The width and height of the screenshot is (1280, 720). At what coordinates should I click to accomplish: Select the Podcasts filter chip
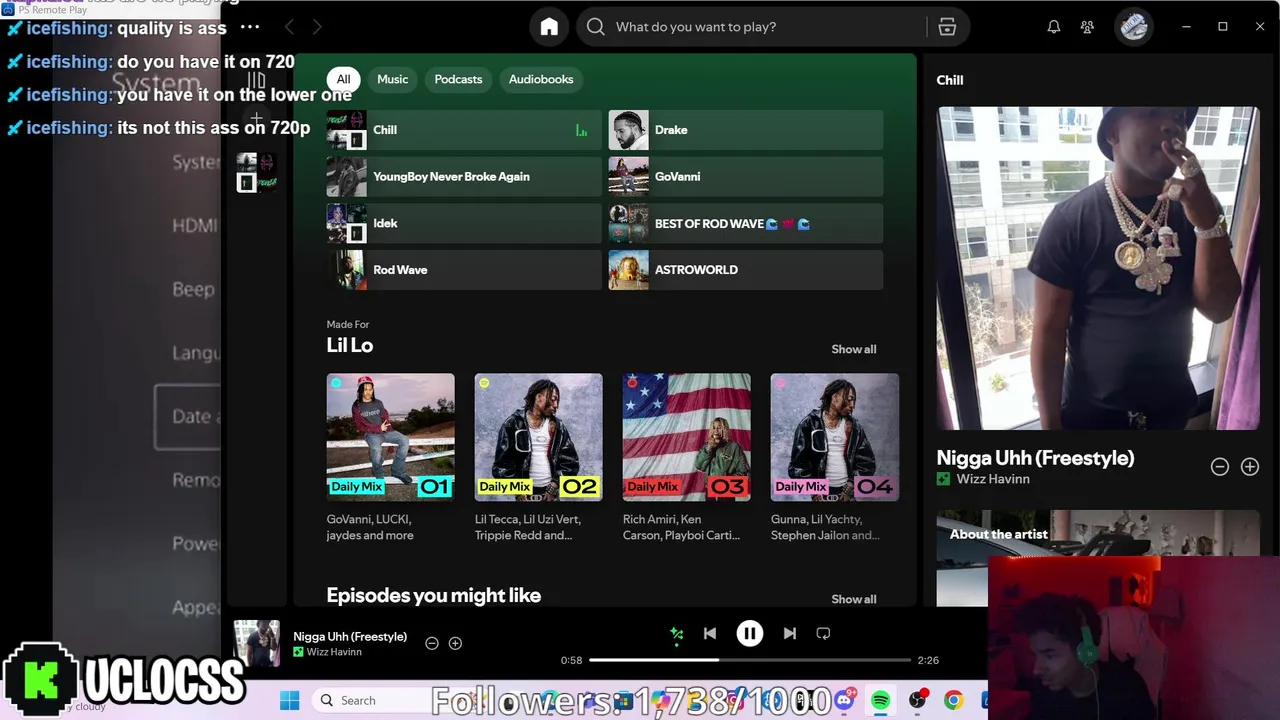458,79
